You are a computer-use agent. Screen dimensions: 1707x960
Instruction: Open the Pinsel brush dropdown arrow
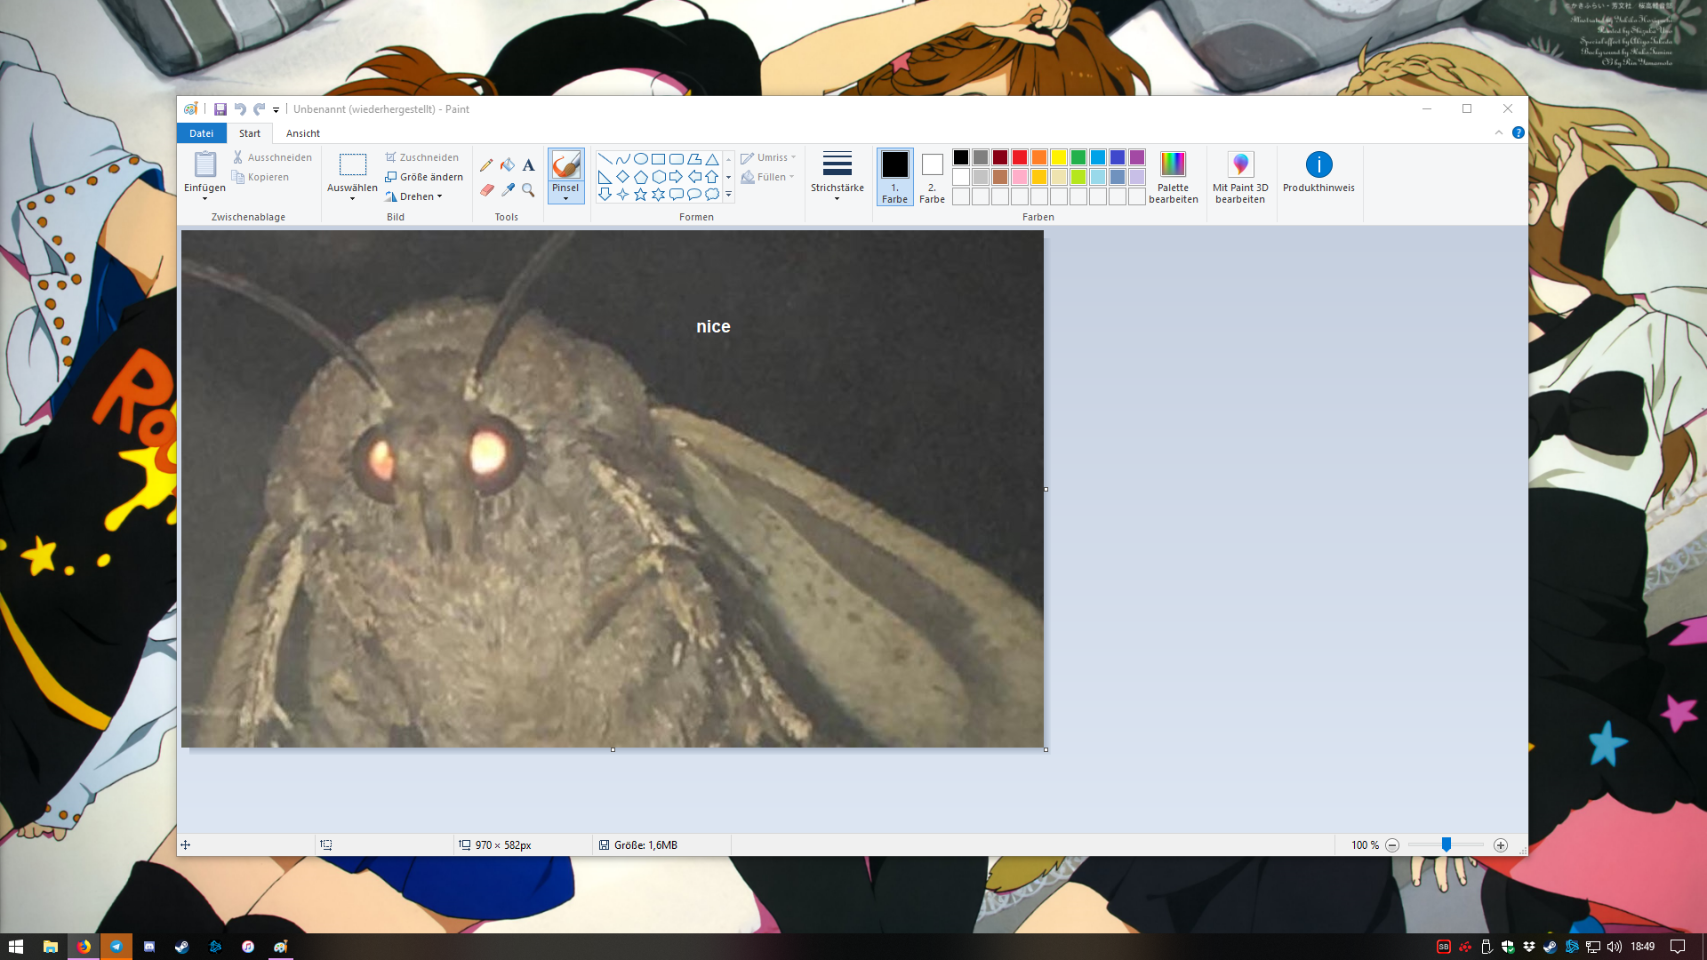point(566,198)
